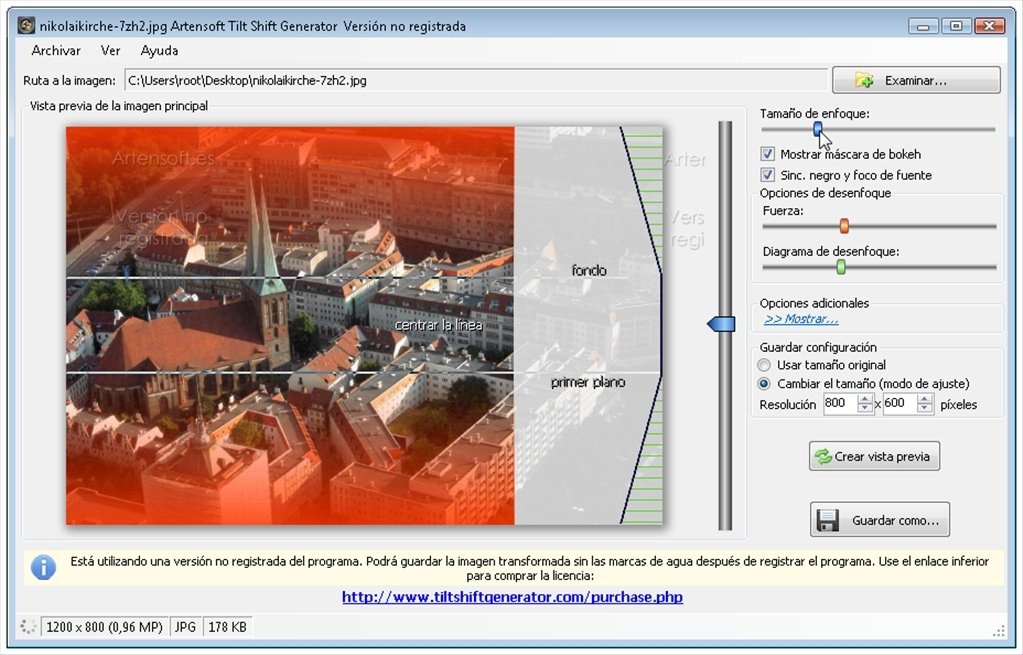Click the resolution width field showing 800

click(840, 404)
